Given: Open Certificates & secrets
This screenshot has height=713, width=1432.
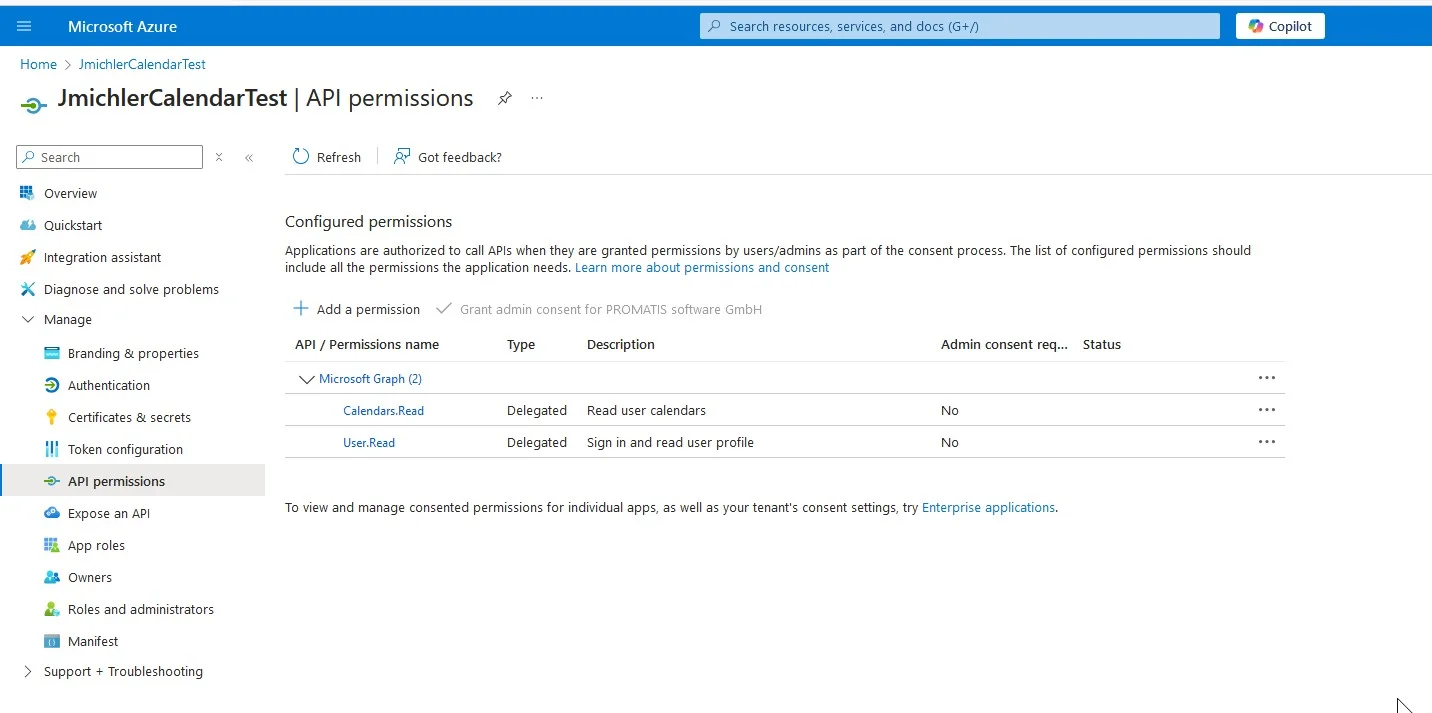Looking at the screenshot, I should (129, 417).
